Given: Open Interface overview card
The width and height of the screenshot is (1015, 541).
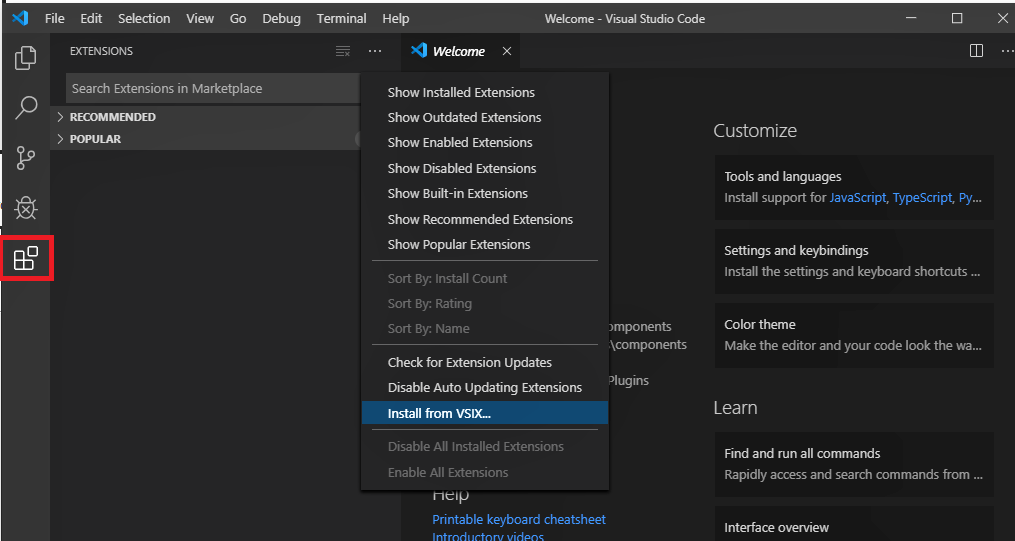Looking at the screenshot, I should [x=854, y=524].
